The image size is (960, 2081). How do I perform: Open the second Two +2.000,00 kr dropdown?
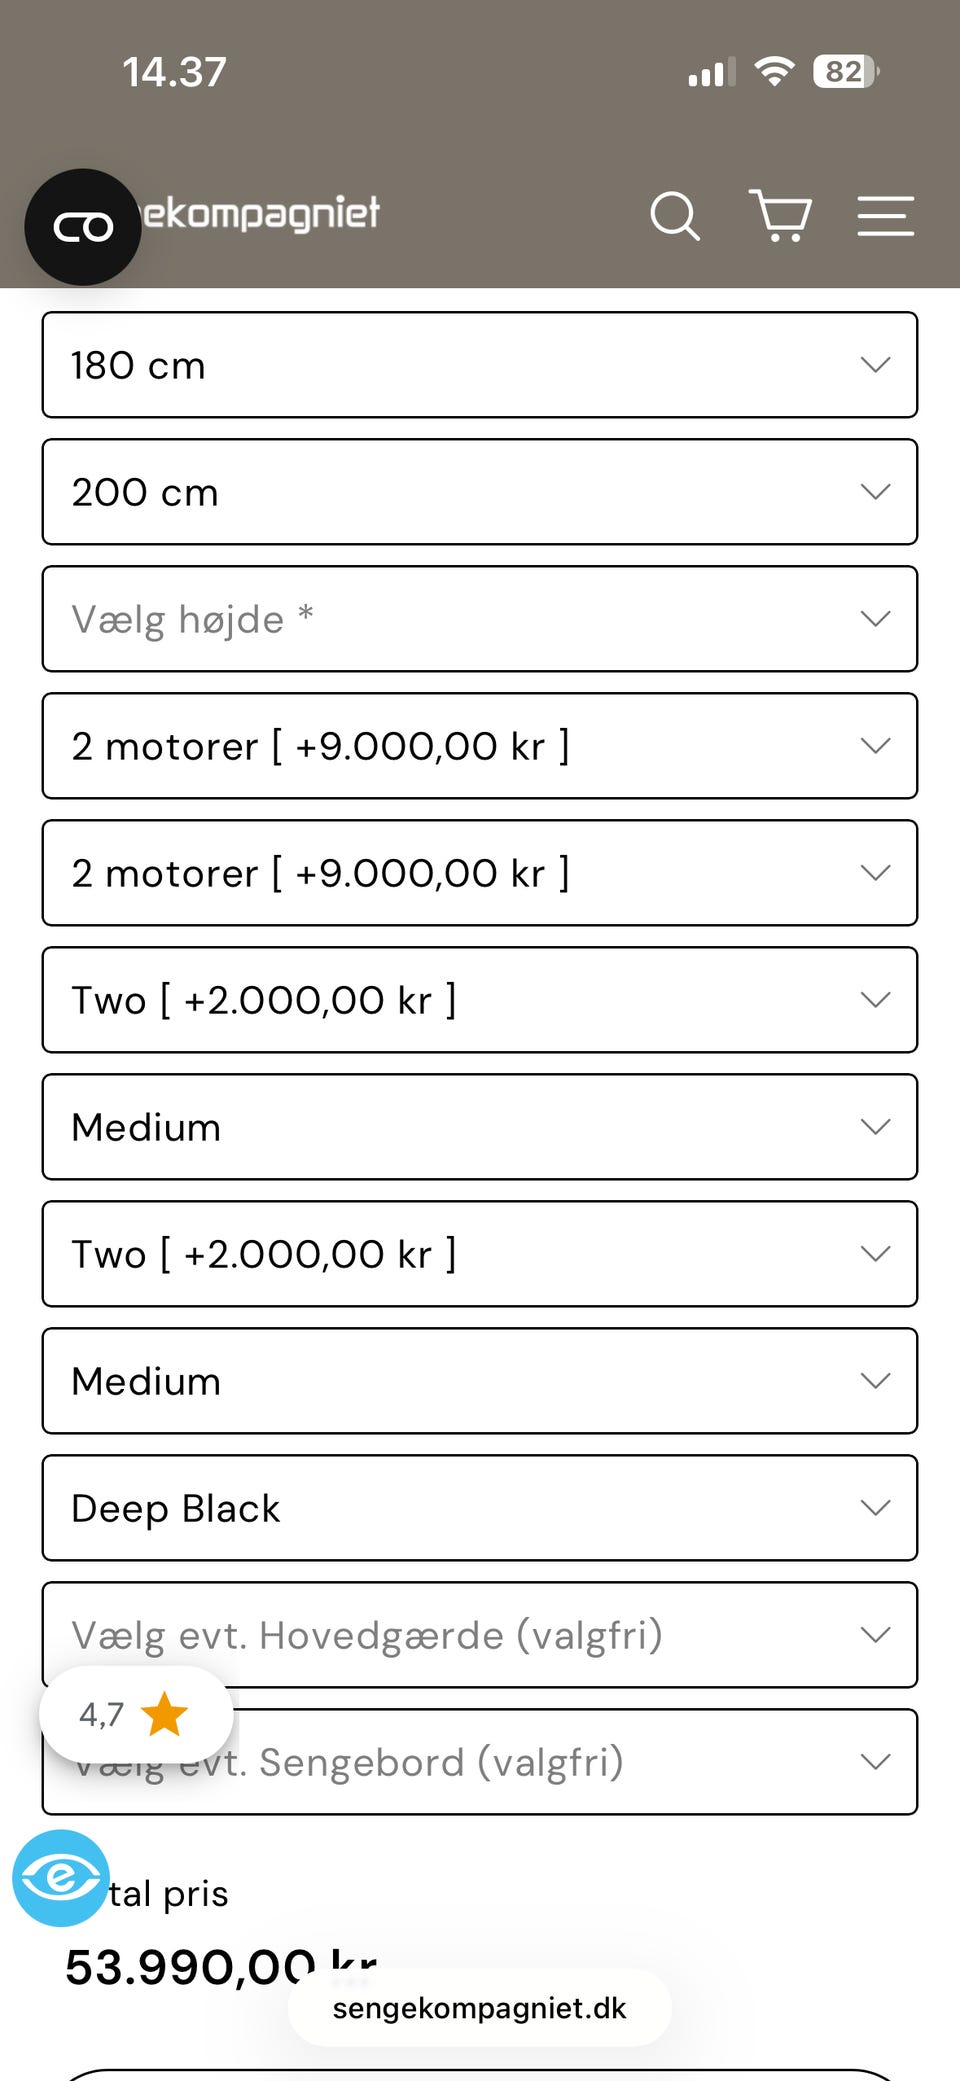point(480,1254)
